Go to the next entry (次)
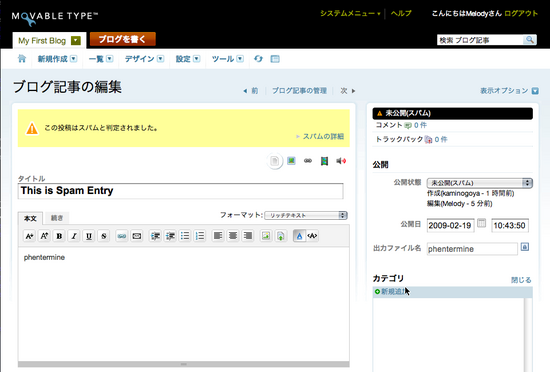 pos(348,91)
